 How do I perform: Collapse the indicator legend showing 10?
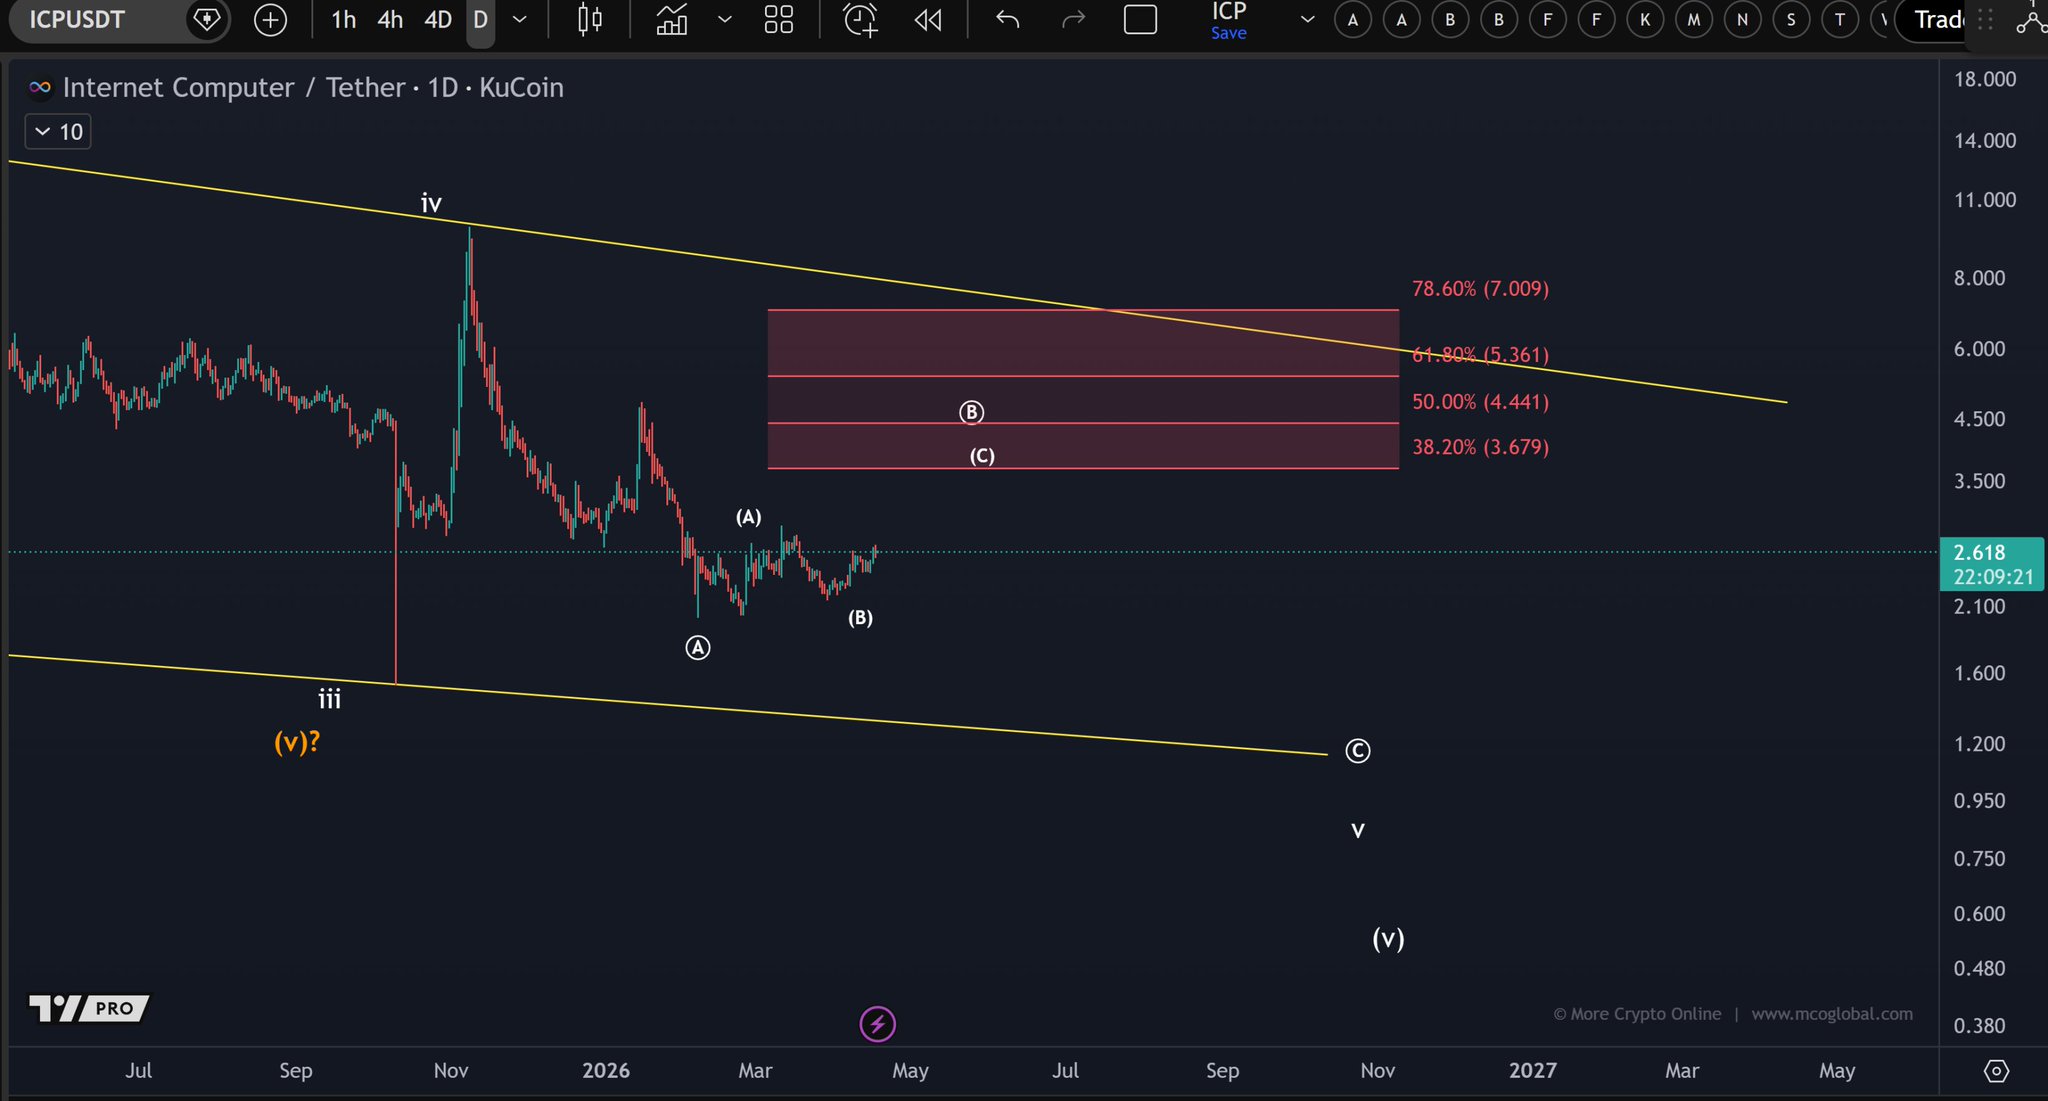(x=43, y=132)
